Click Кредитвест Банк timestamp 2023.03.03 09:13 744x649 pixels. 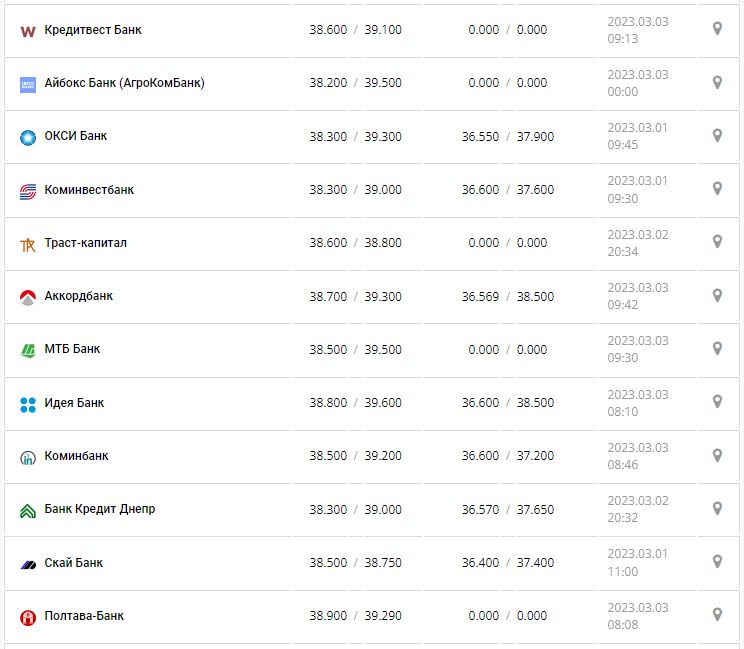pos(638,30)
